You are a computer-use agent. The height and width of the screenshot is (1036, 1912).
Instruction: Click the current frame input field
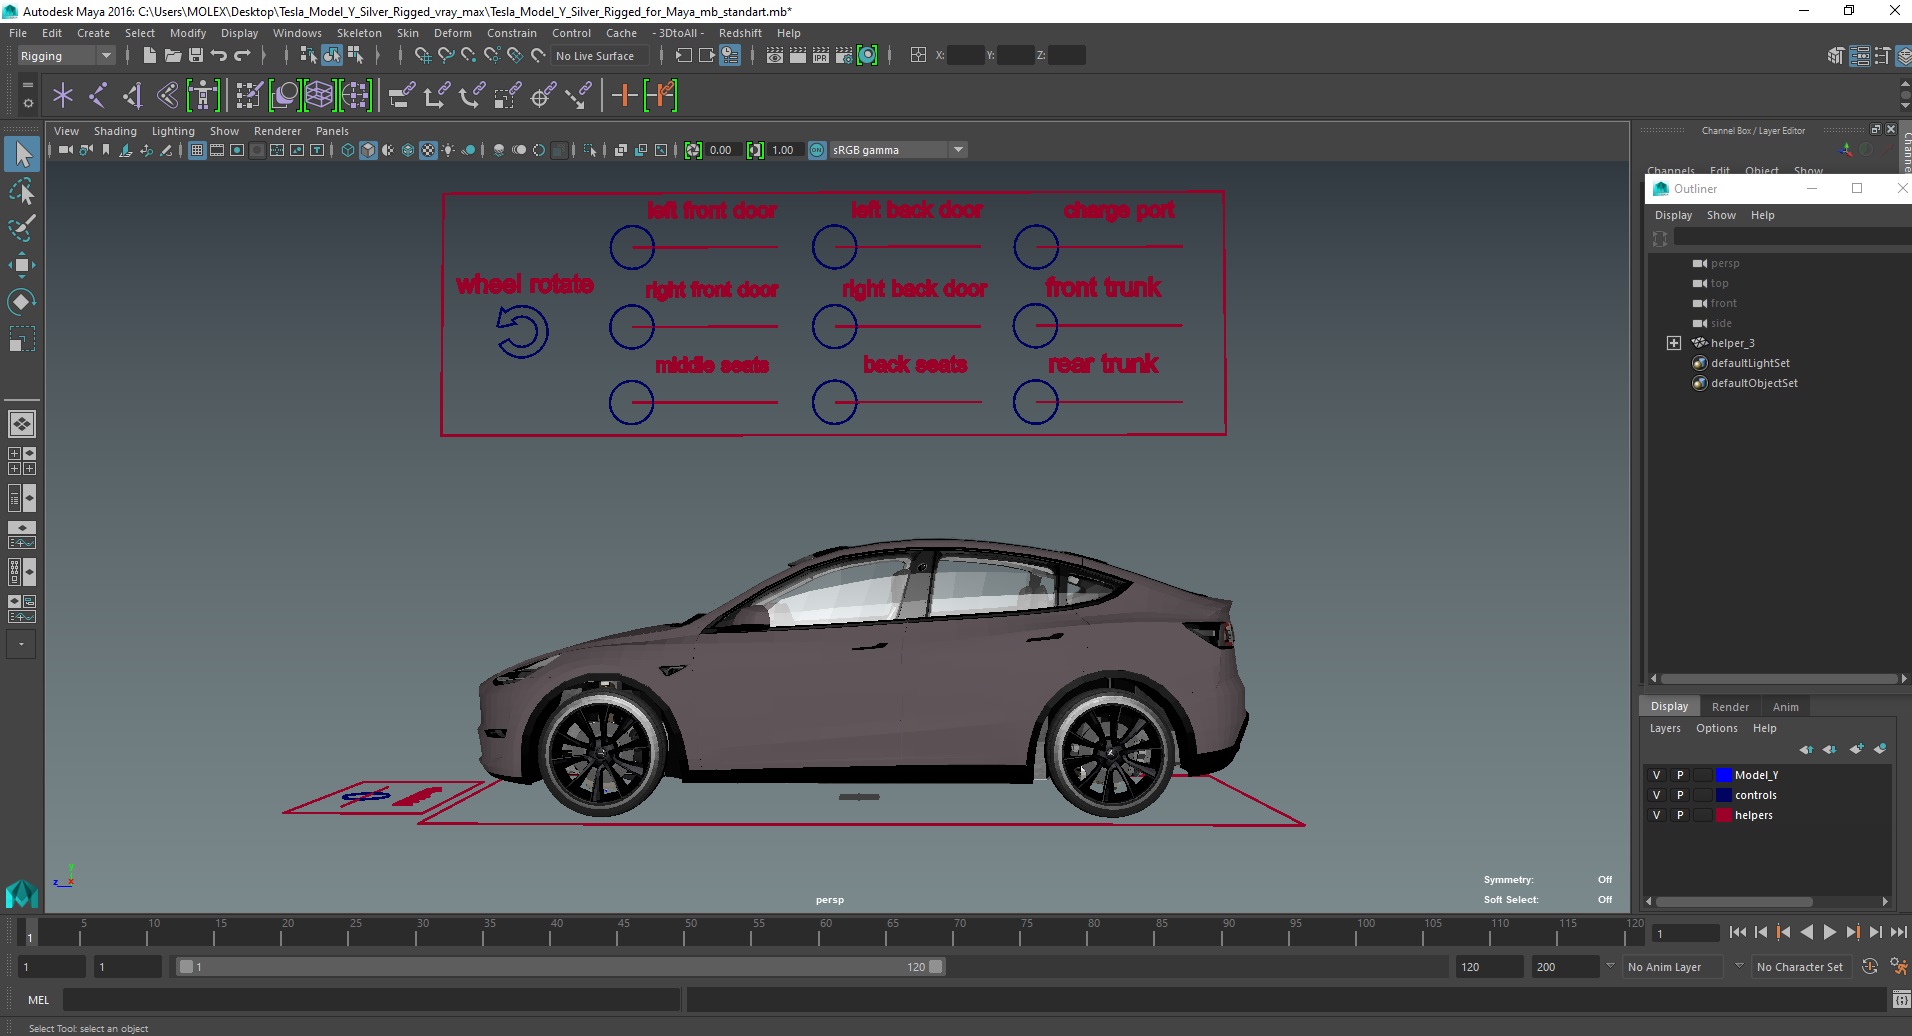1685,933
